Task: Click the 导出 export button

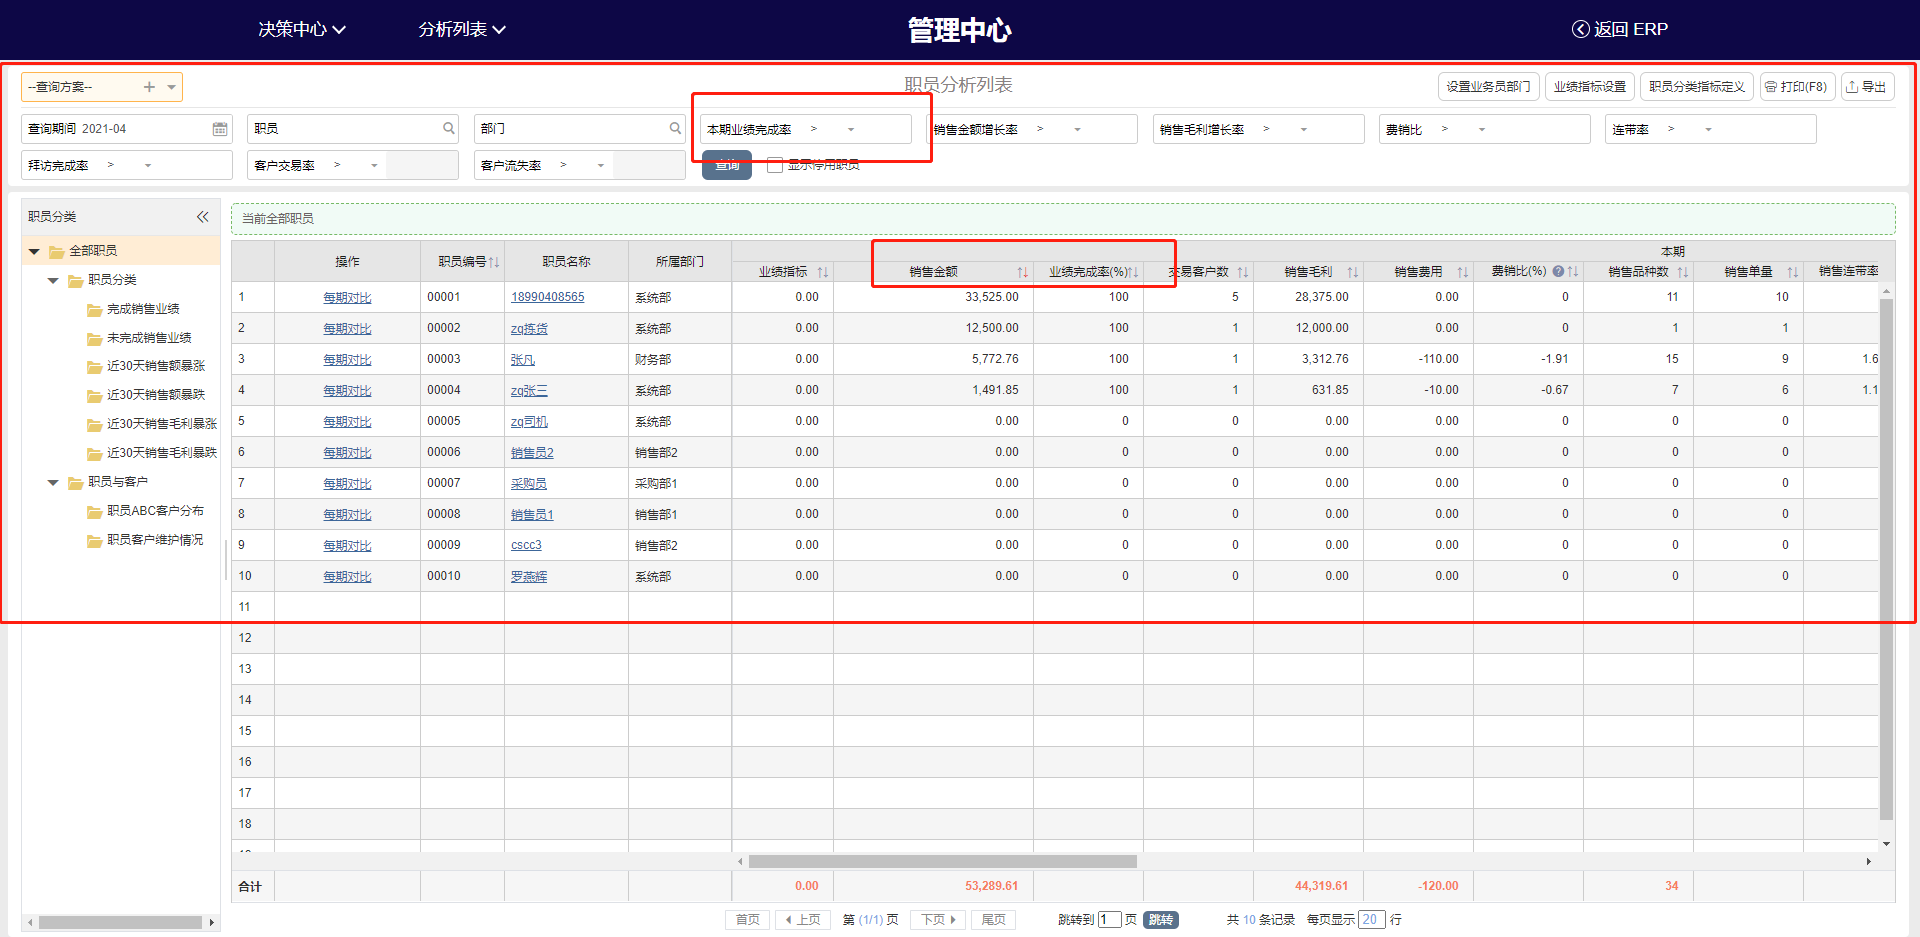Action: [x=1867, y=87]
